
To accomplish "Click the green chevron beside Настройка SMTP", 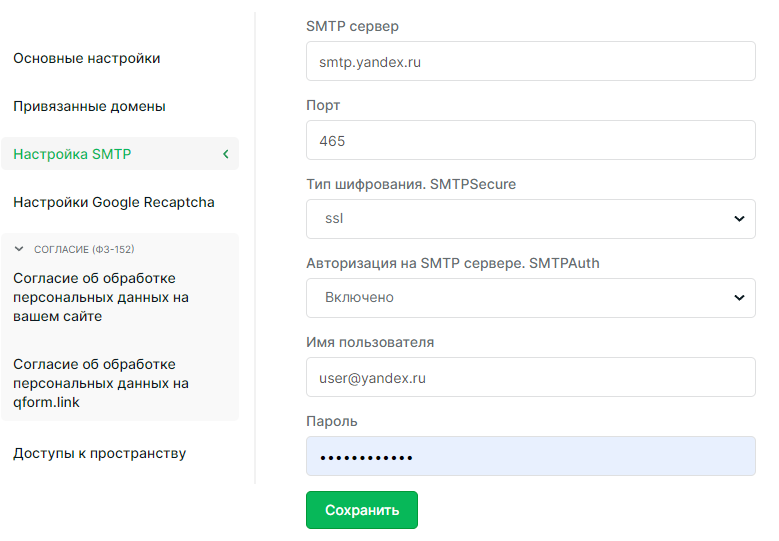I will [226, 154].
